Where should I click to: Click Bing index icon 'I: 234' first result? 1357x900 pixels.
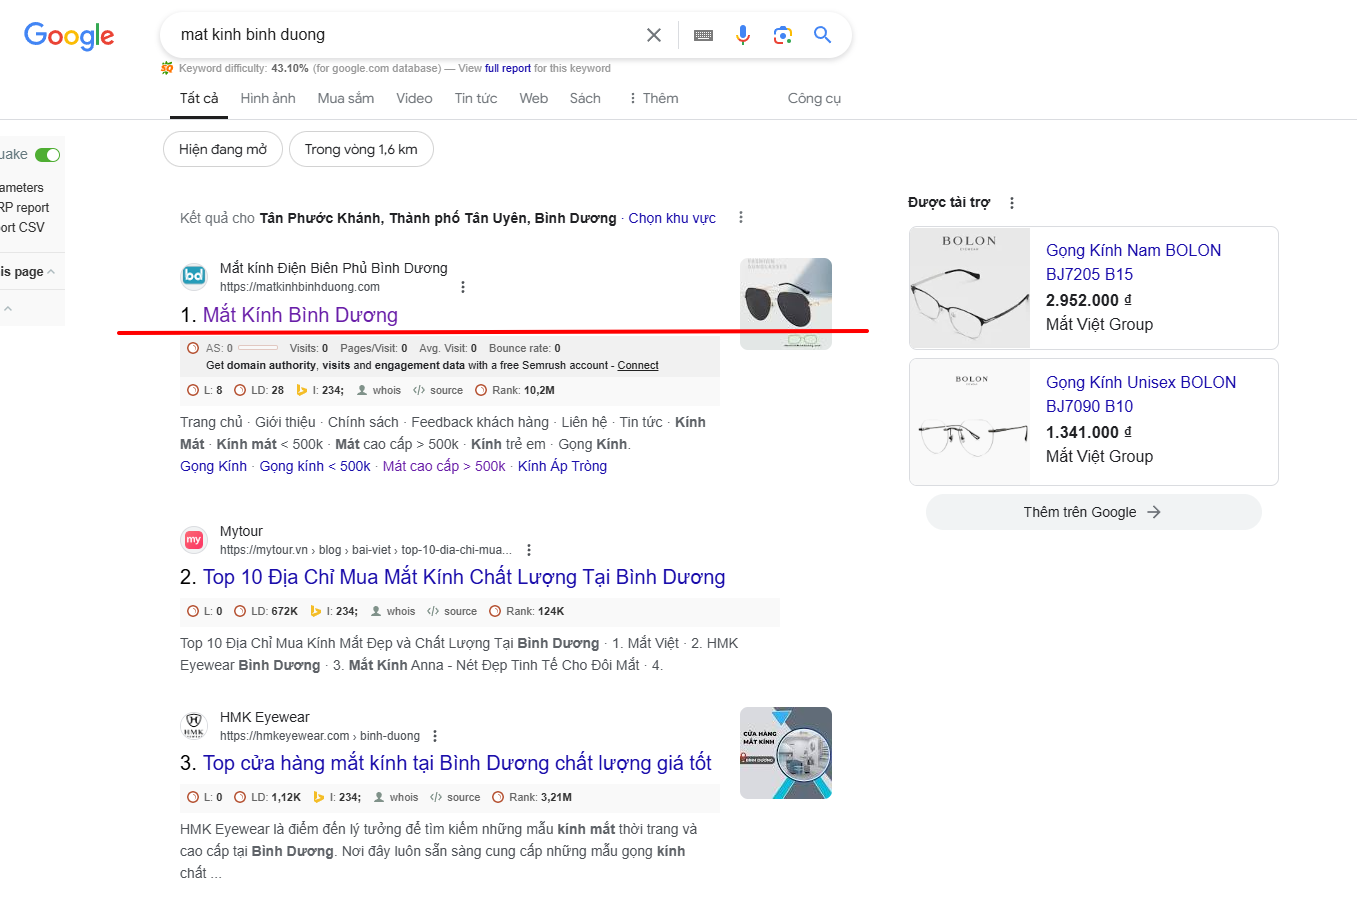[x=302, y=391]
